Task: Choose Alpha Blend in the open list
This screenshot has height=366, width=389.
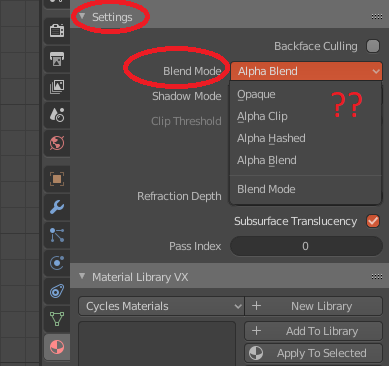Action: pyautogui.click(x=306, y=160)
